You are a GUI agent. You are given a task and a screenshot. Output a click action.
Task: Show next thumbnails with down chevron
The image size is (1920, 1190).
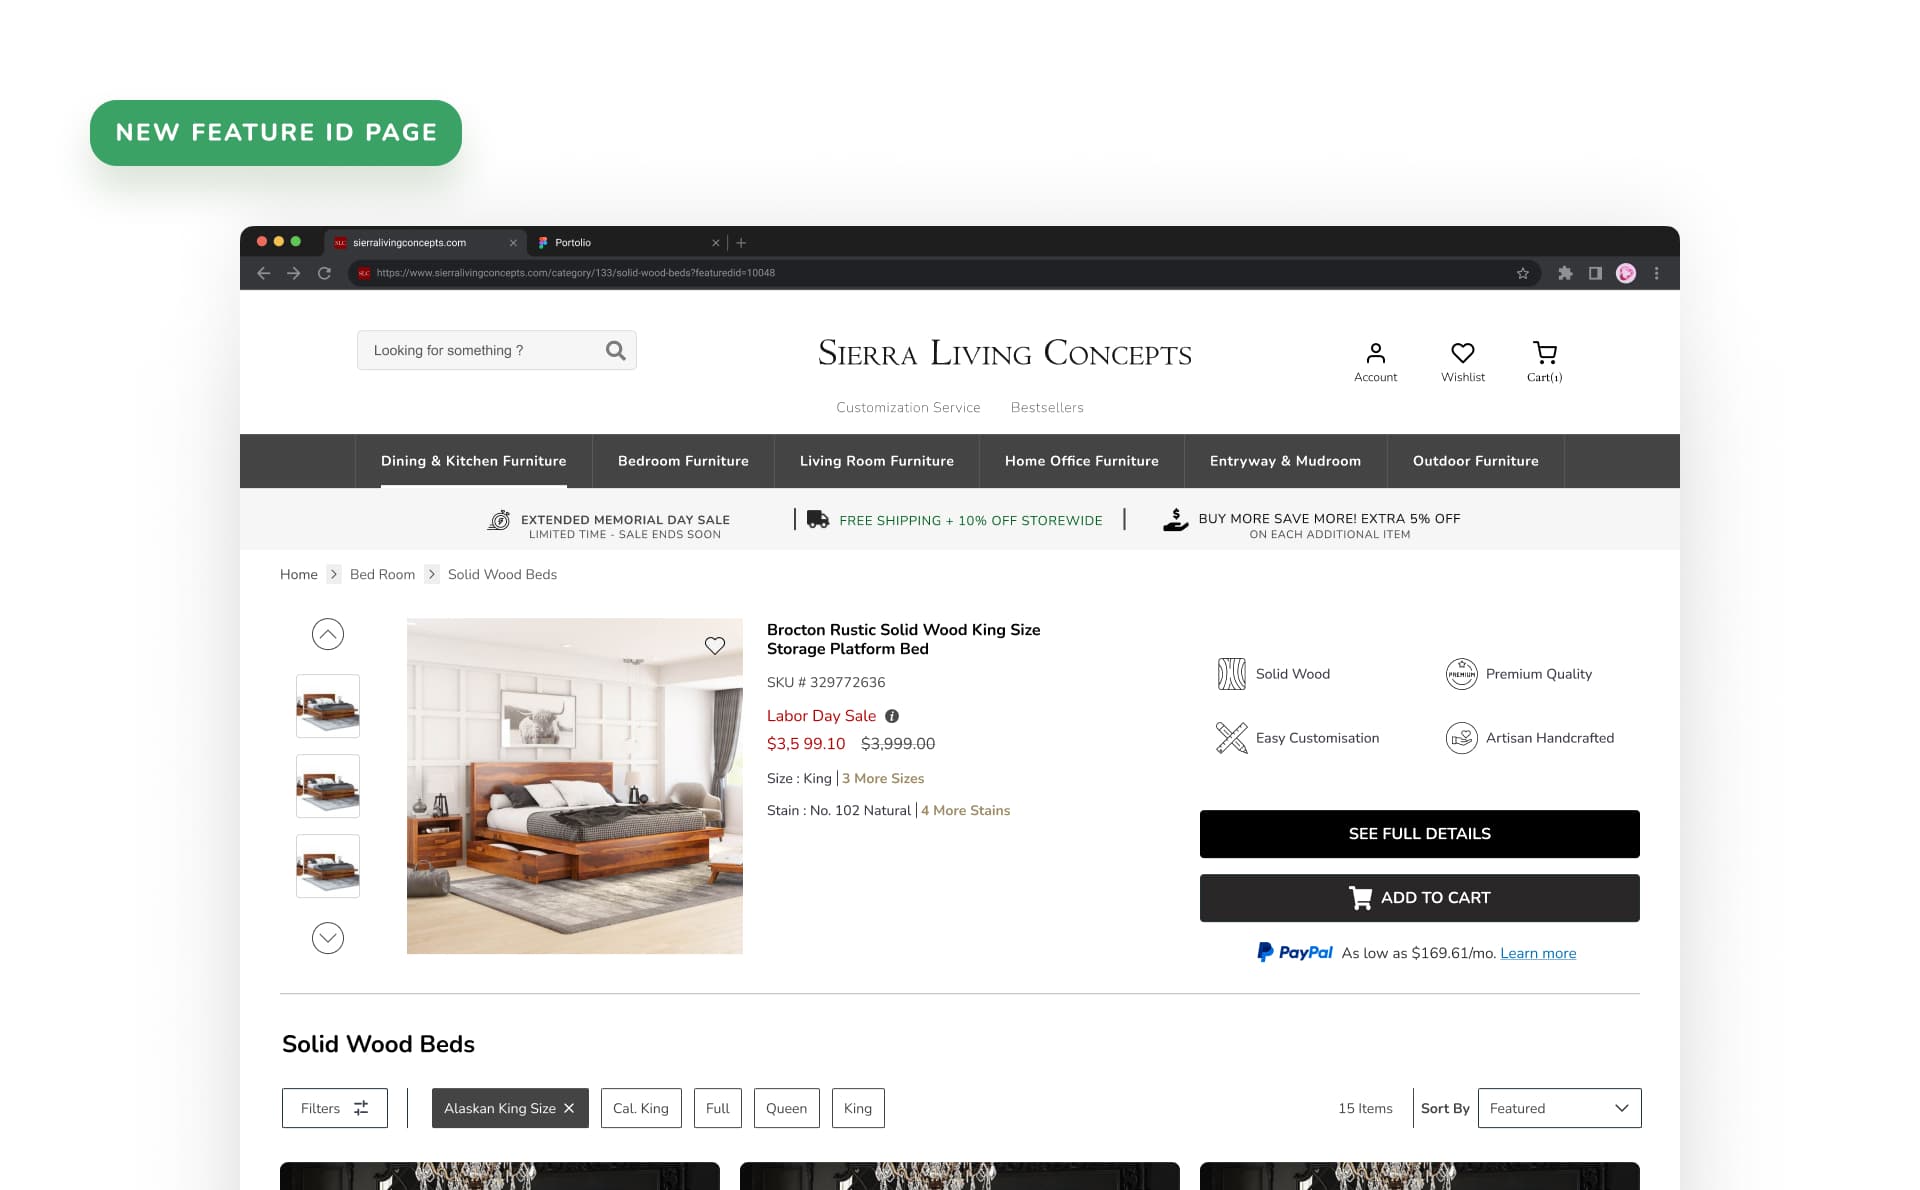click(328, 938)
